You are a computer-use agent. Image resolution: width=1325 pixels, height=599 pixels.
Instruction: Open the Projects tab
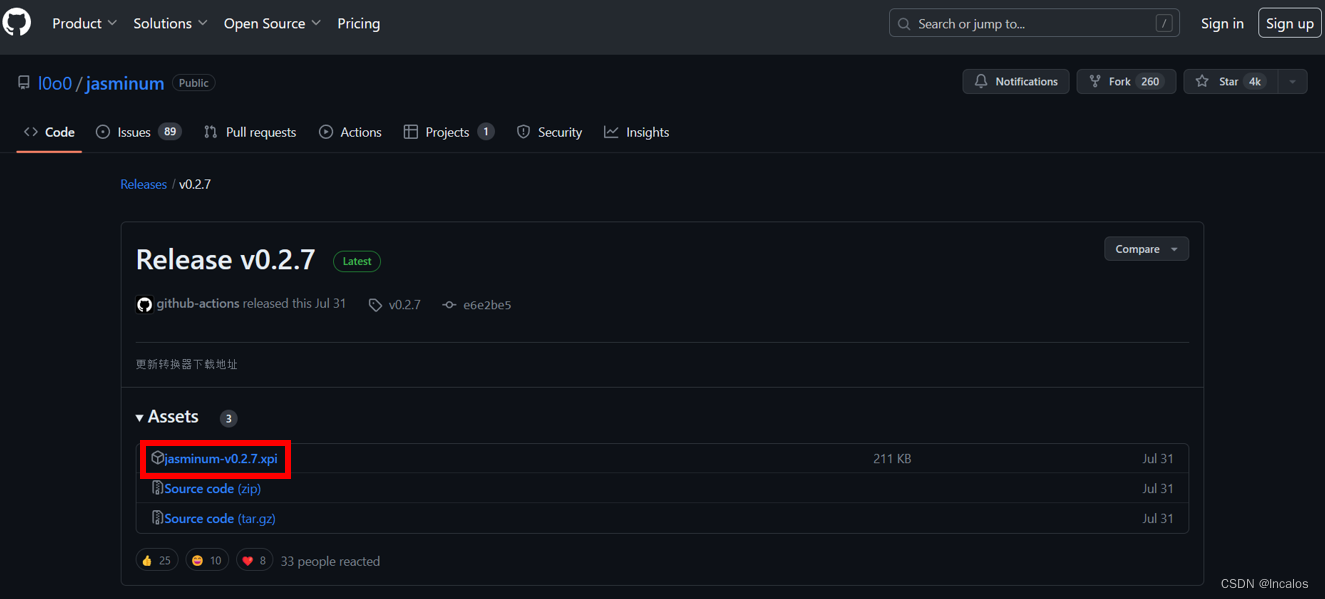coord(448,132)
